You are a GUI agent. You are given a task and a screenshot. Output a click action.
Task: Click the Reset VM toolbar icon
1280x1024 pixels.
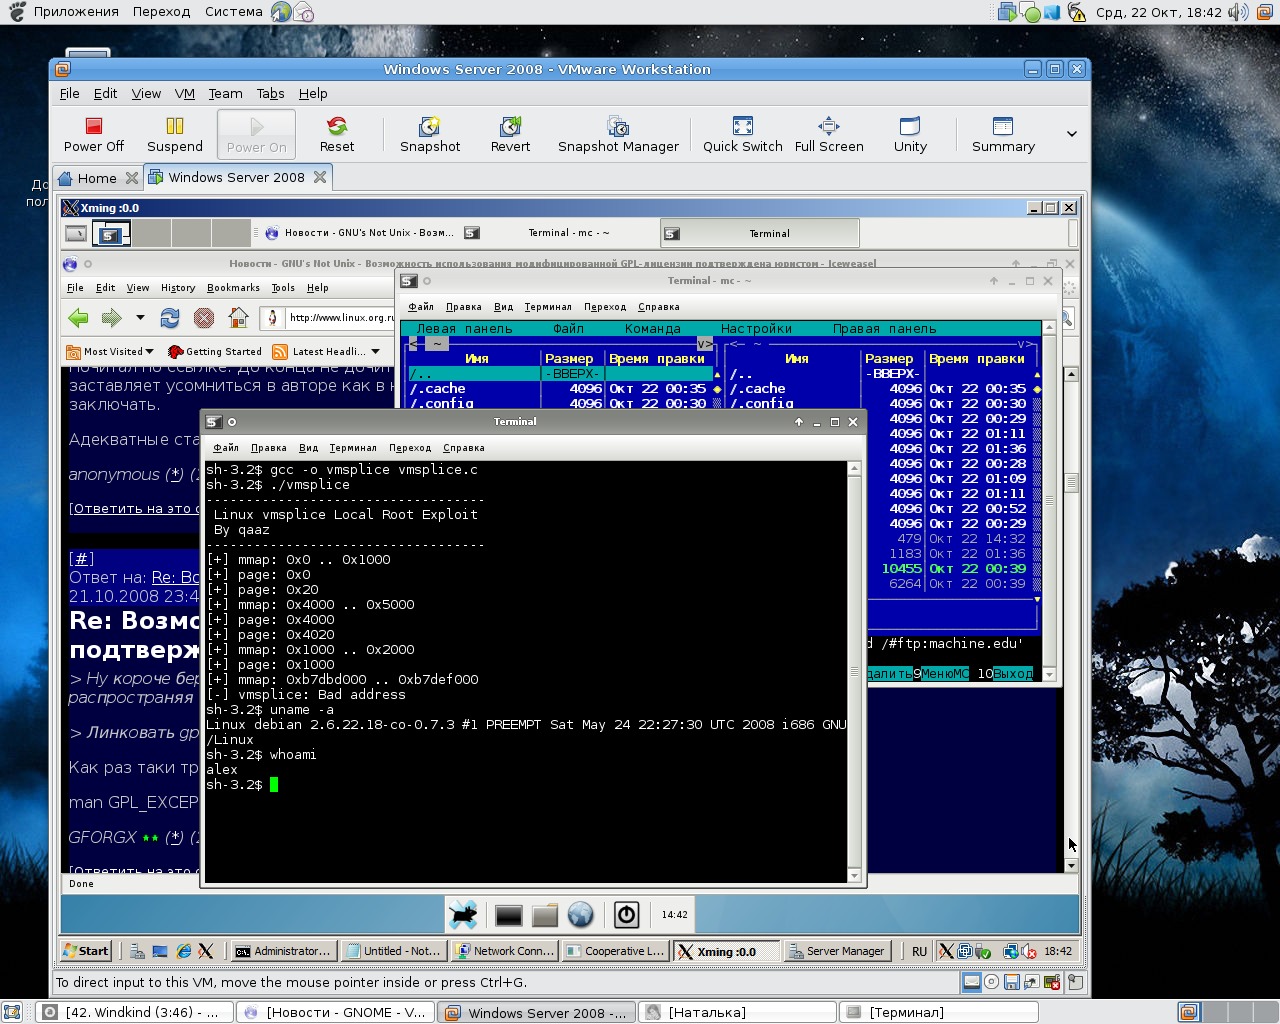pyautogui.click(x=337, y=134)
